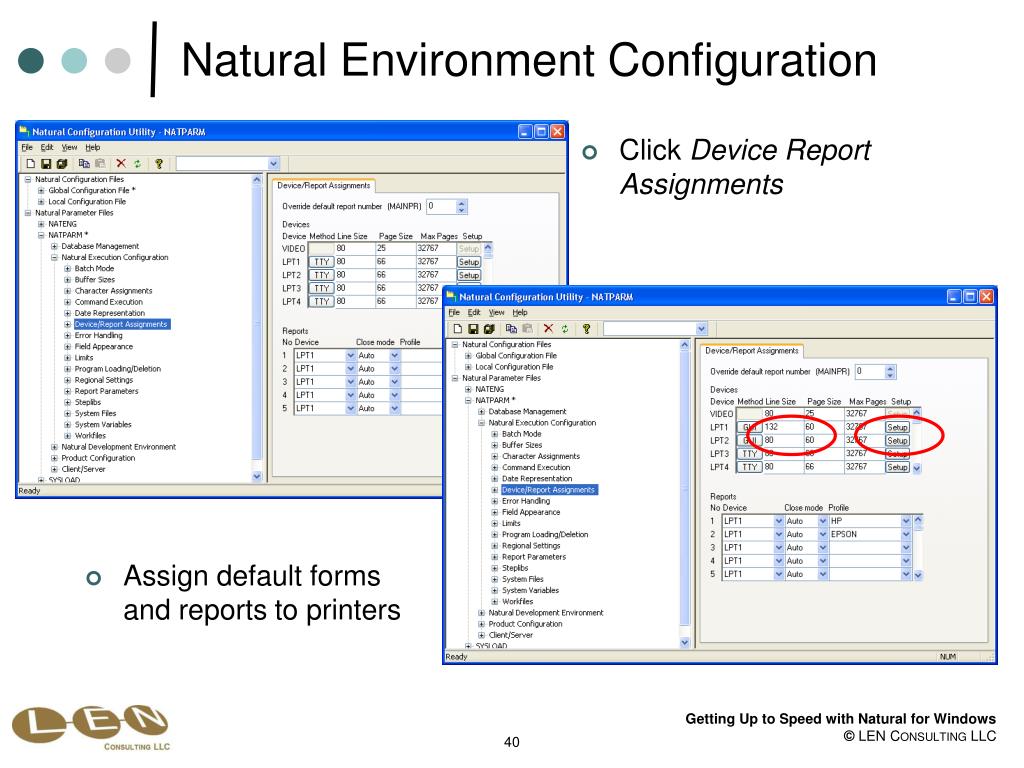Open the Help menu in the rear window
Screen dimensions: 1024x768
pyautogui.click(x=93, y=147)
